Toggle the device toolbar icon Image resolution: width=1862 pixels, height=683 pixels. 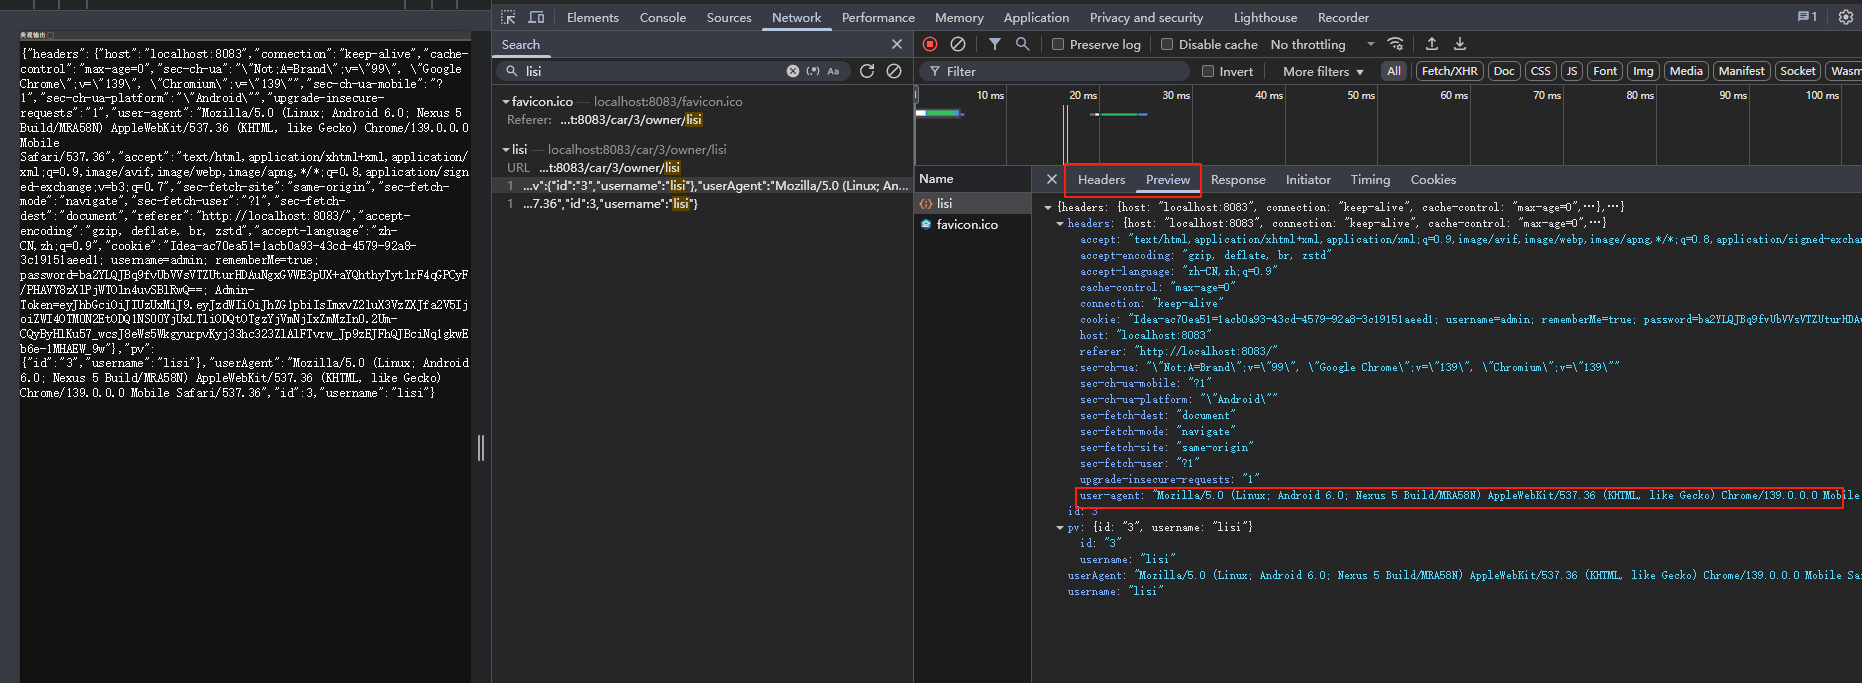pyautogui.click(x=536, y=17)
